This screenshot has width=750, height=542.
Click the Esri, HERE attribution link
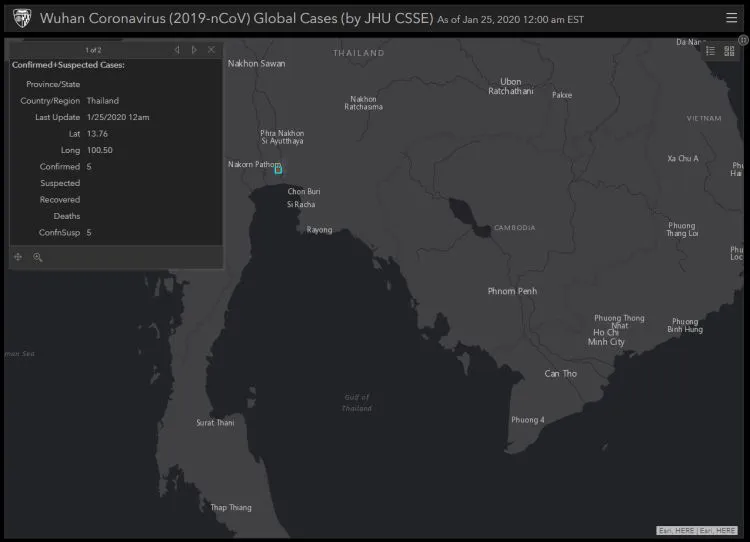tap(697, 530)
